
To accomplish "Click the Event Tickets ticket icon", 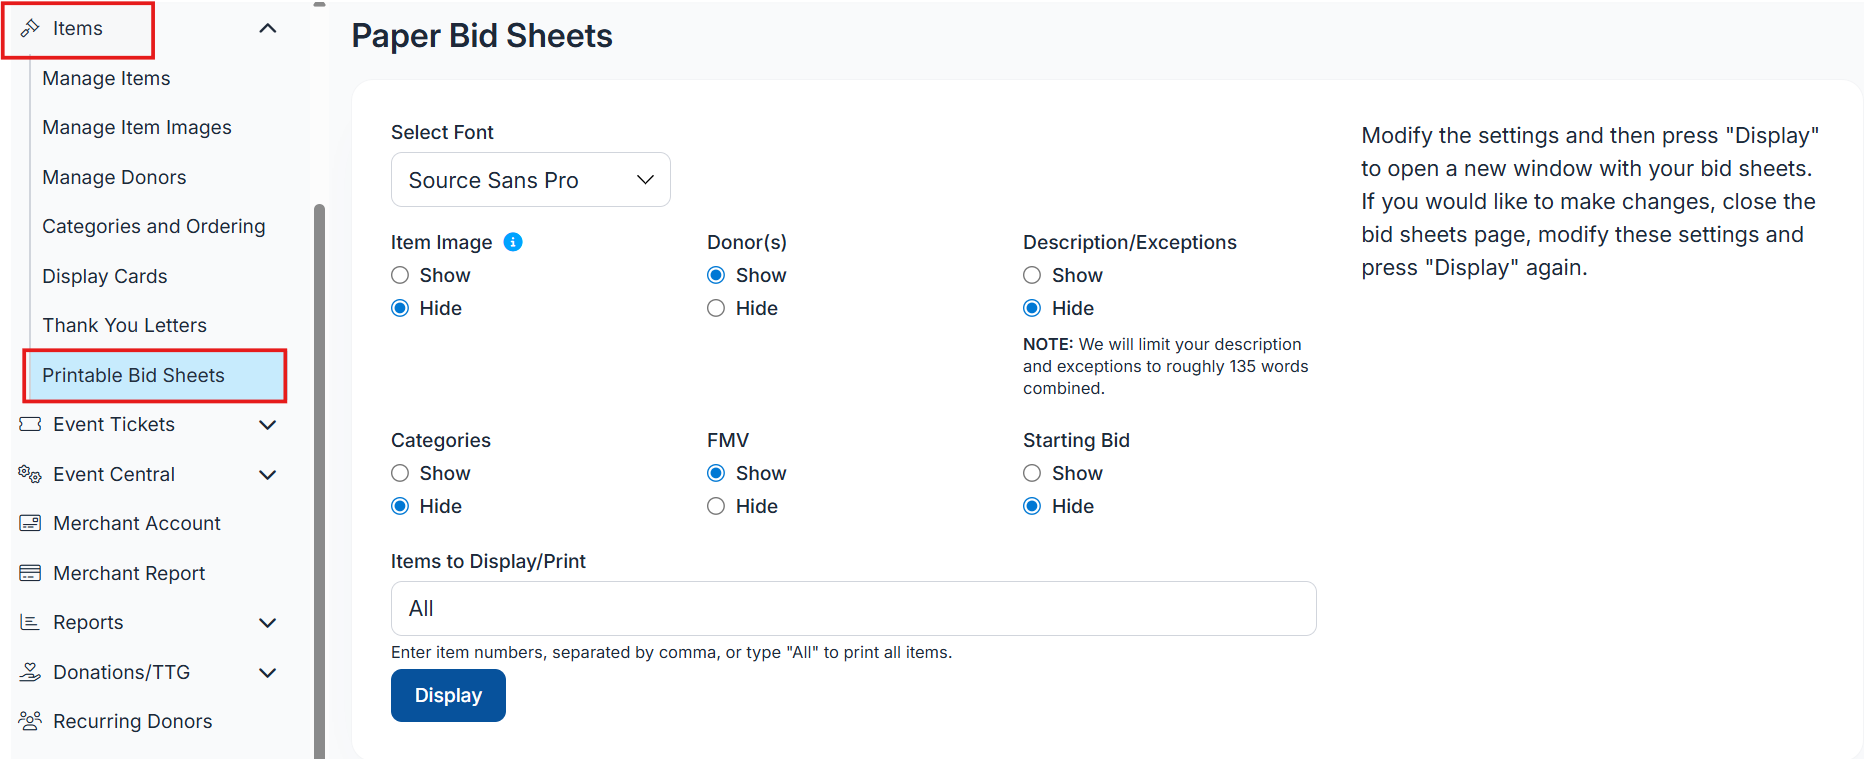I will pos(31,424).
